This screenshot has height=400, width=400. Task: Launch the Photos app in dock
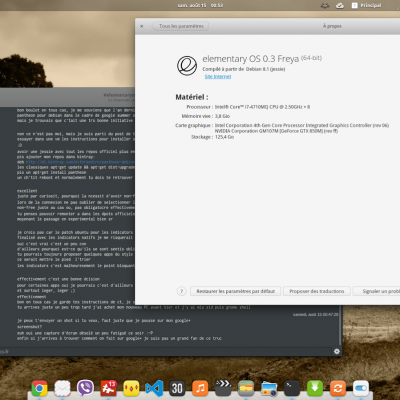tap(269, 388)
